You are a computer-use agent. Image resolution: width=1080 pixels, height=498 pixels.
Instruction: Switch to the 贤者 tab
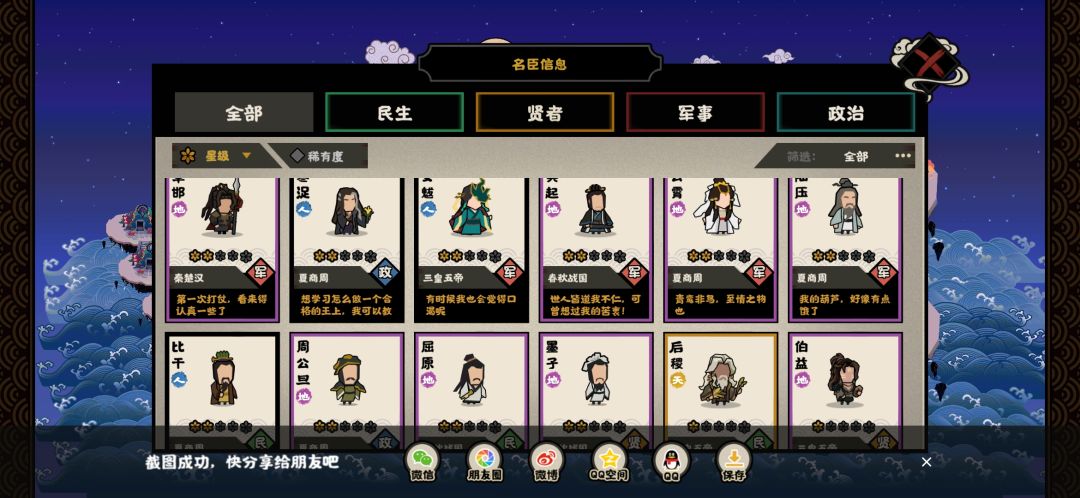[x=545, y=112]
